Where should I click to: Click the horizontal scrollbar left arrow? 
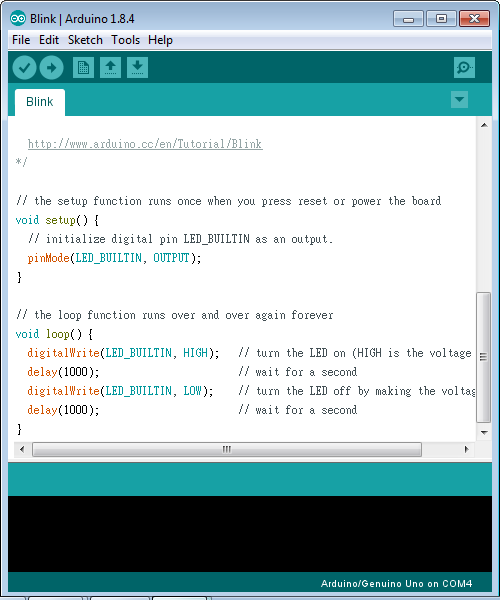pos(22,449)
